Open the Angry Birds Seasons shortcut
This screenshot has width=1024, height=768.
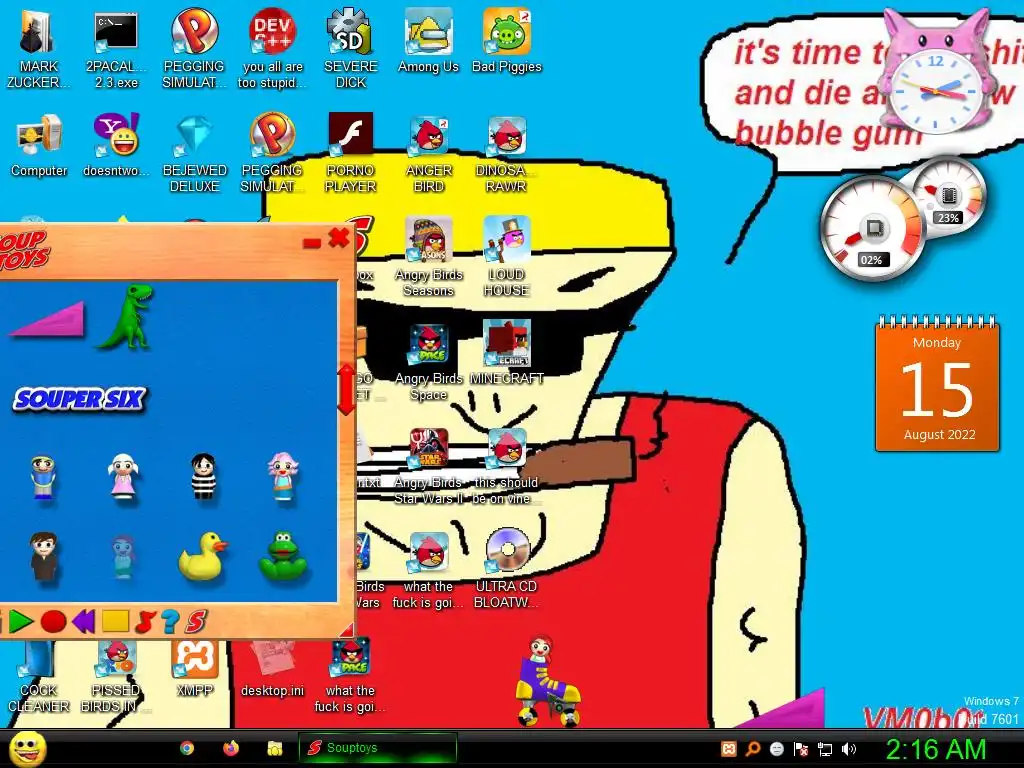point(428,257)
